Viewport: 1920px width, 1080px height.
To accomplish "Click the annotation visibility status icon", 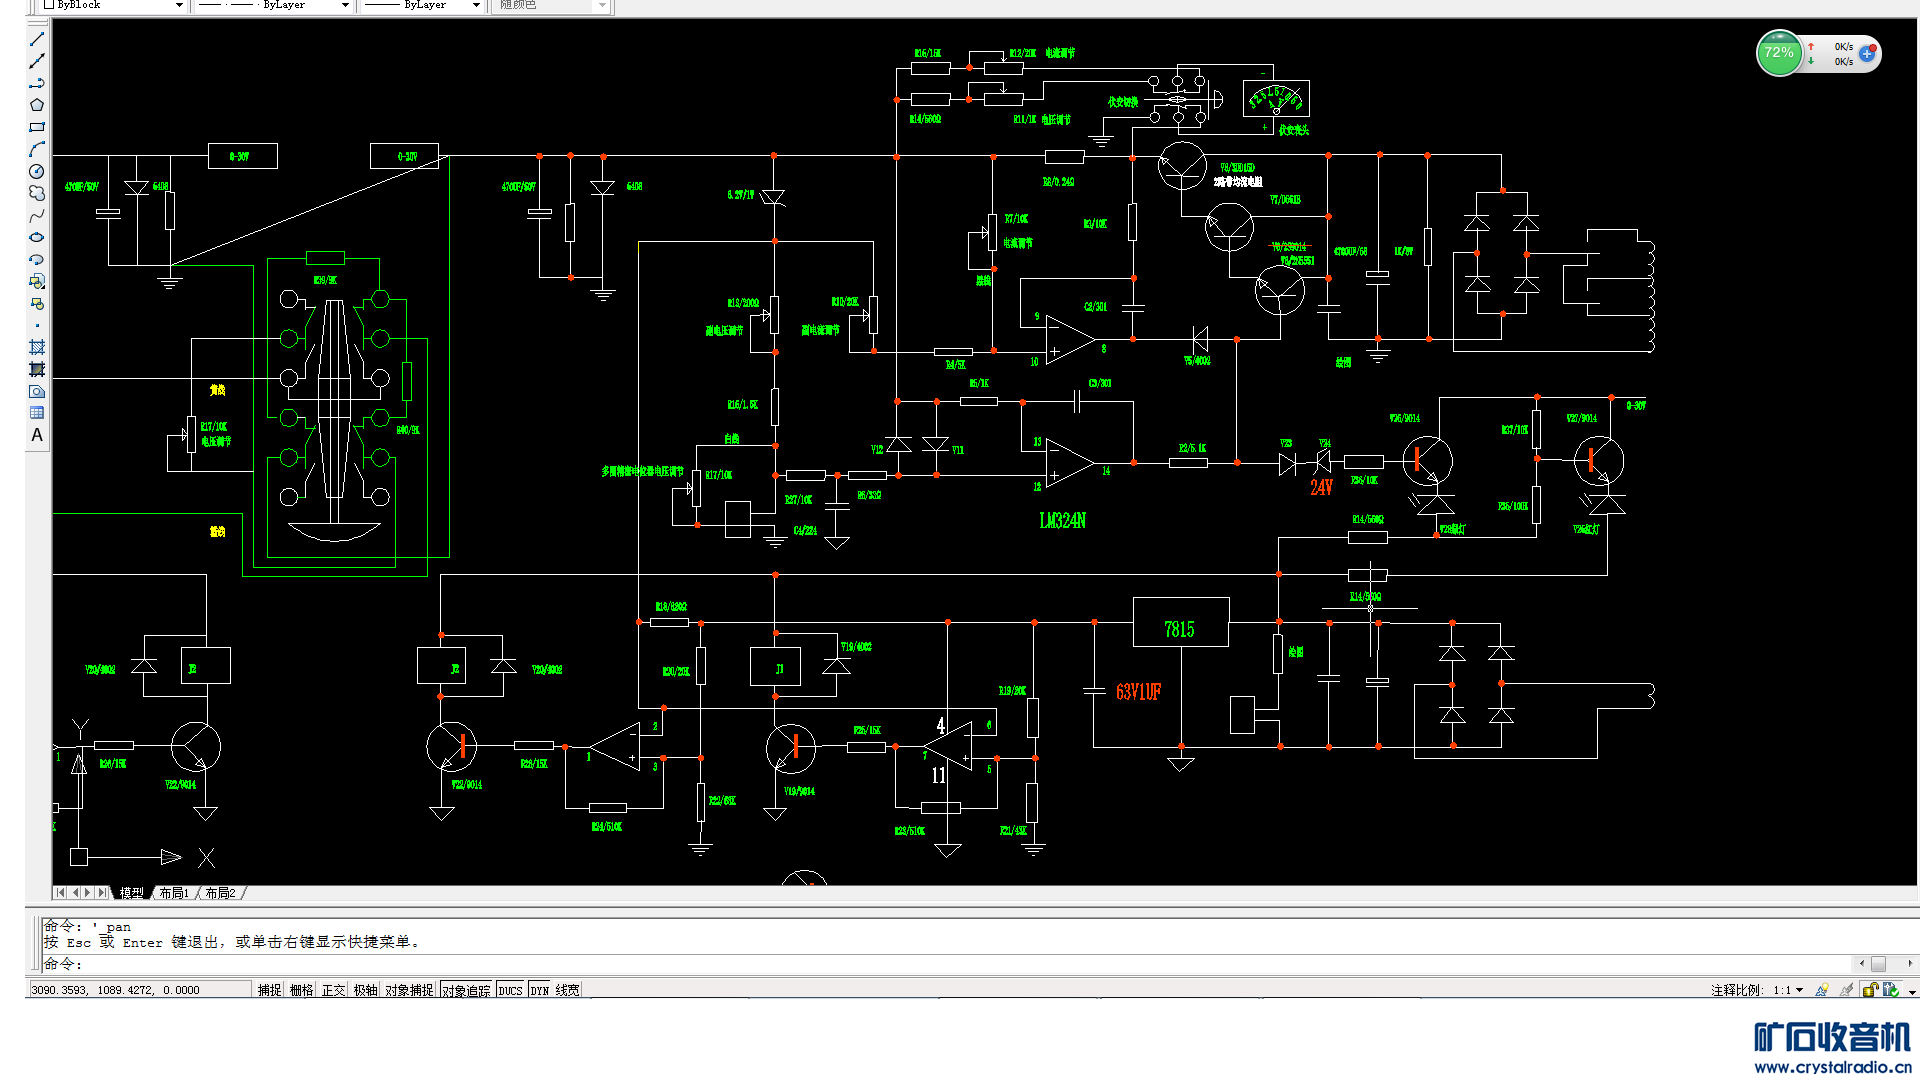I will pyautogui.click(x=1821, y=990).
